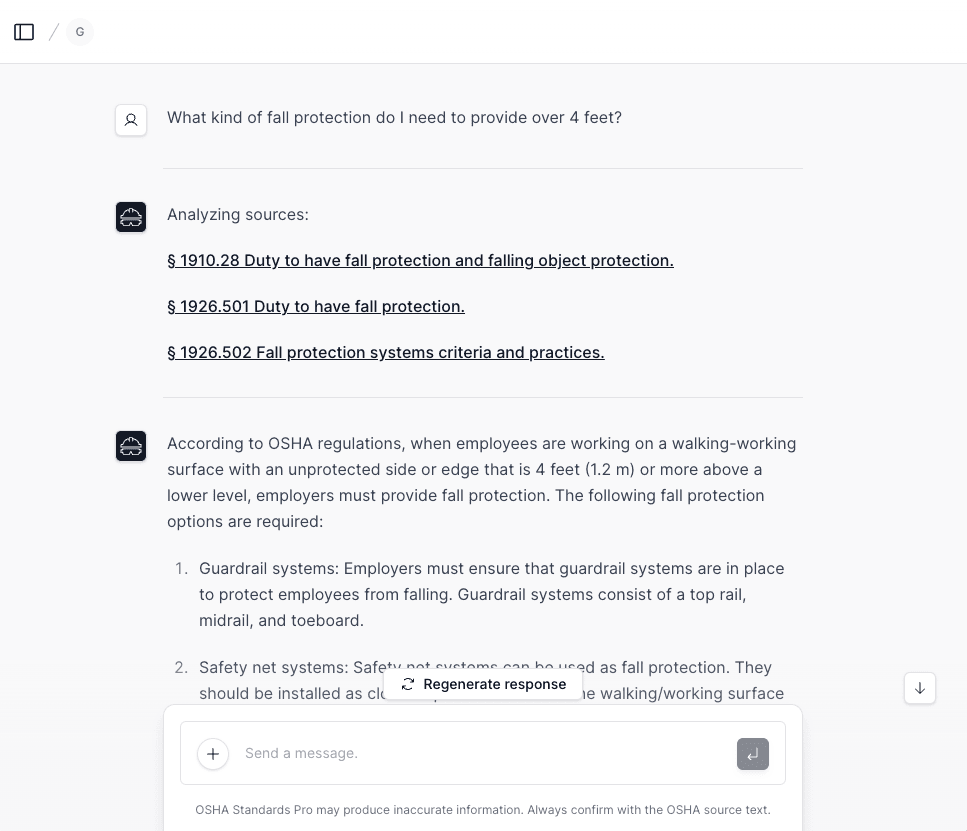Click the slash separator in the header
This screenshot has width=967, height=831.
[54, 32]
